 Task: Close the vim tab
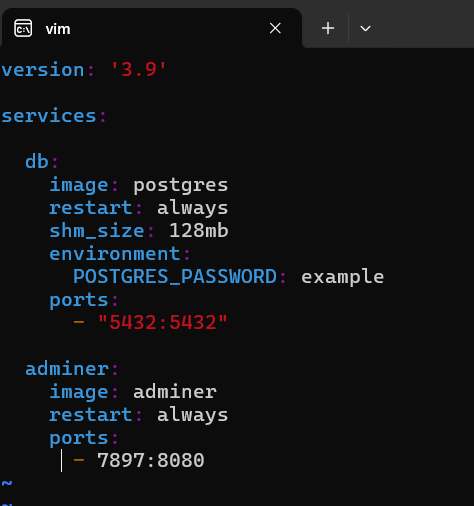click(x=275, y=28)
